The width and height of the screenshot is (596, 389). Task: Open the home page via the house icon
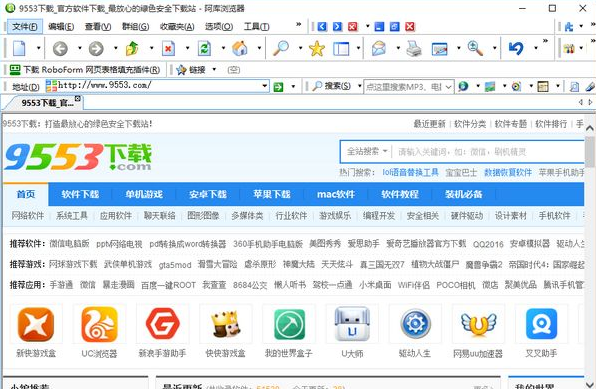click(x=240, y=48)
